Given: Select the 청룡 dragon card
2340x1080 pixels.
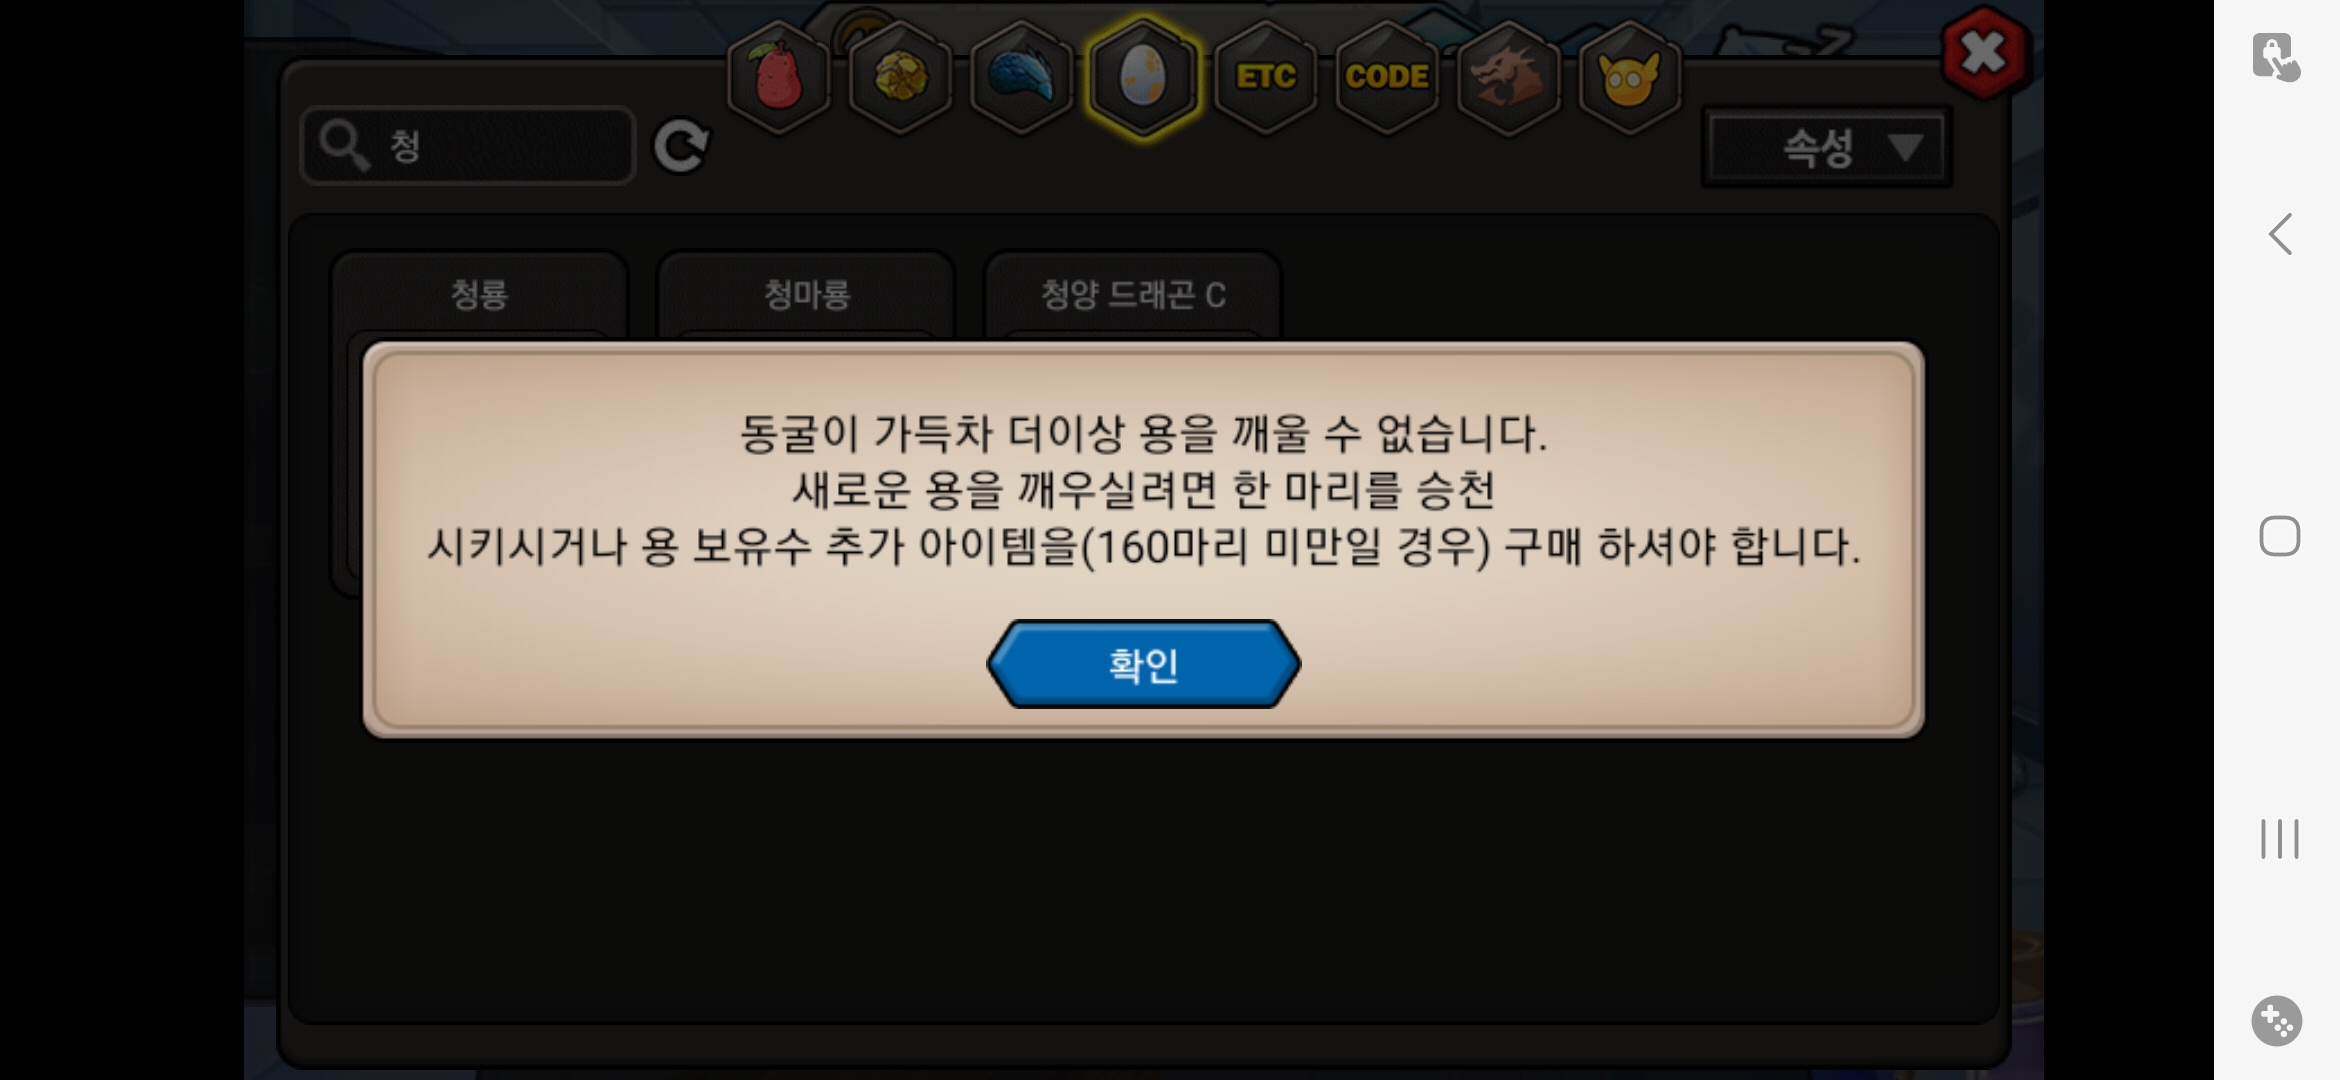Looking at the screenshot, I should [x=479, y=296].
